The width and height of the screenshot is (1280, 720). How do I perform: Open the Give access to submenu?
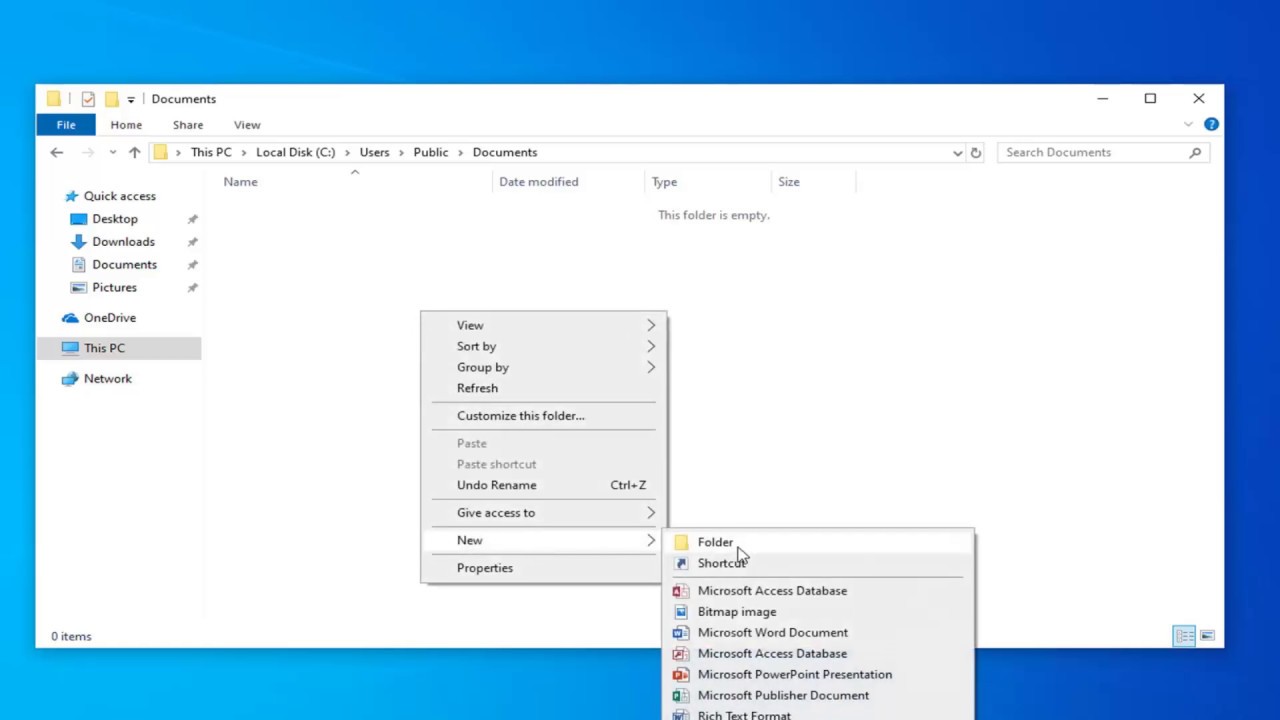click(543, 513)
